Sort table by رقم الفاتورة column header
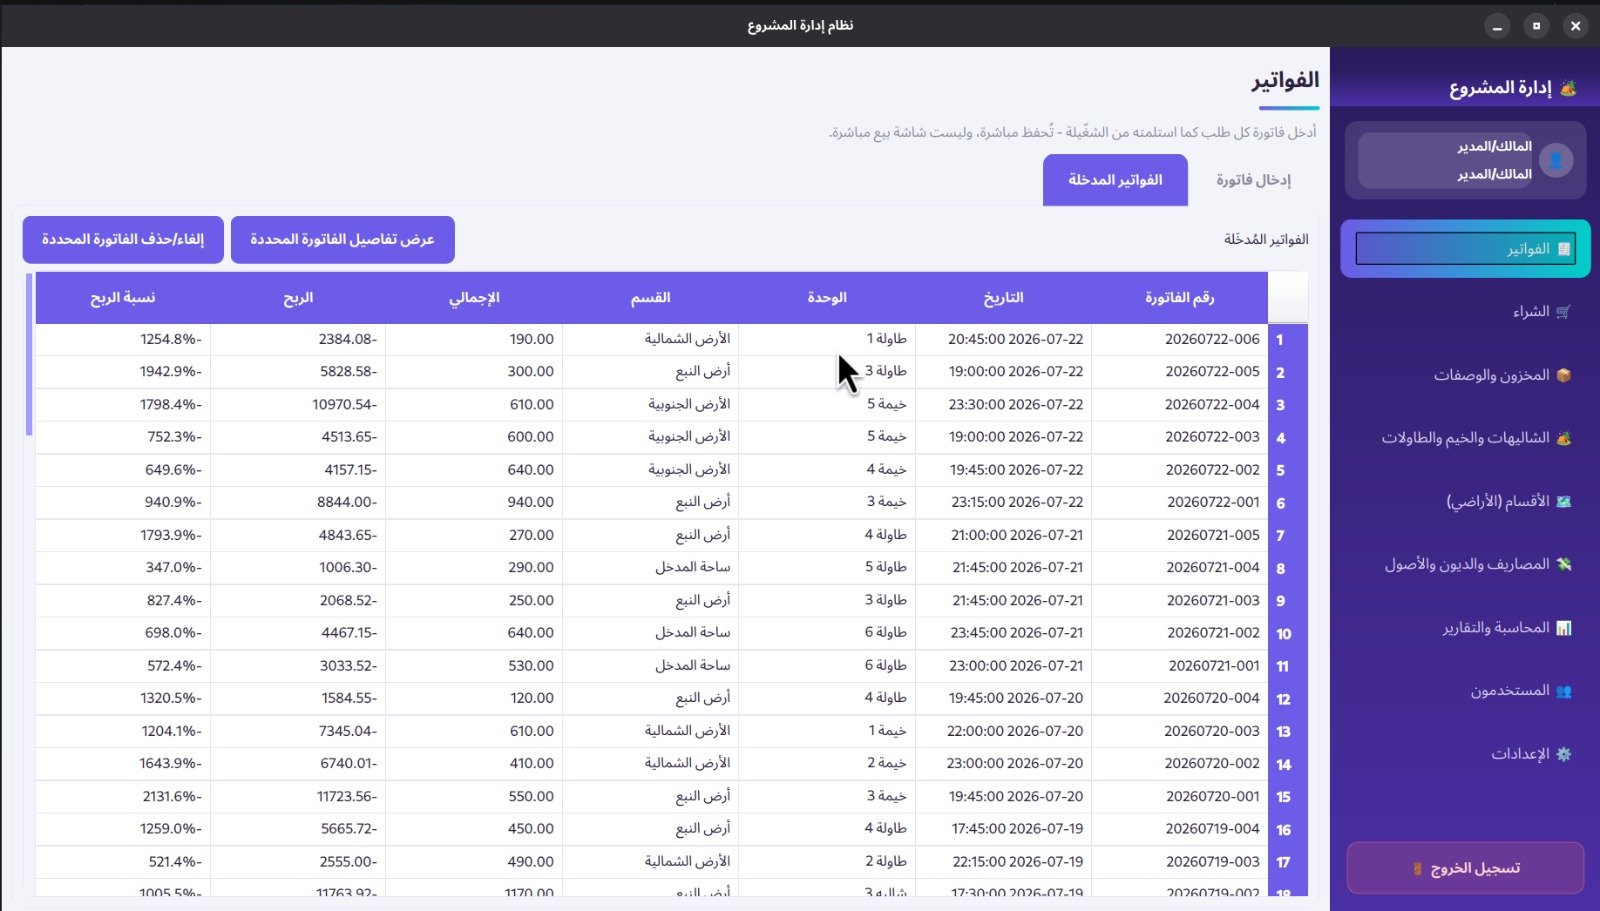1600x911 pixels. 1180,298
